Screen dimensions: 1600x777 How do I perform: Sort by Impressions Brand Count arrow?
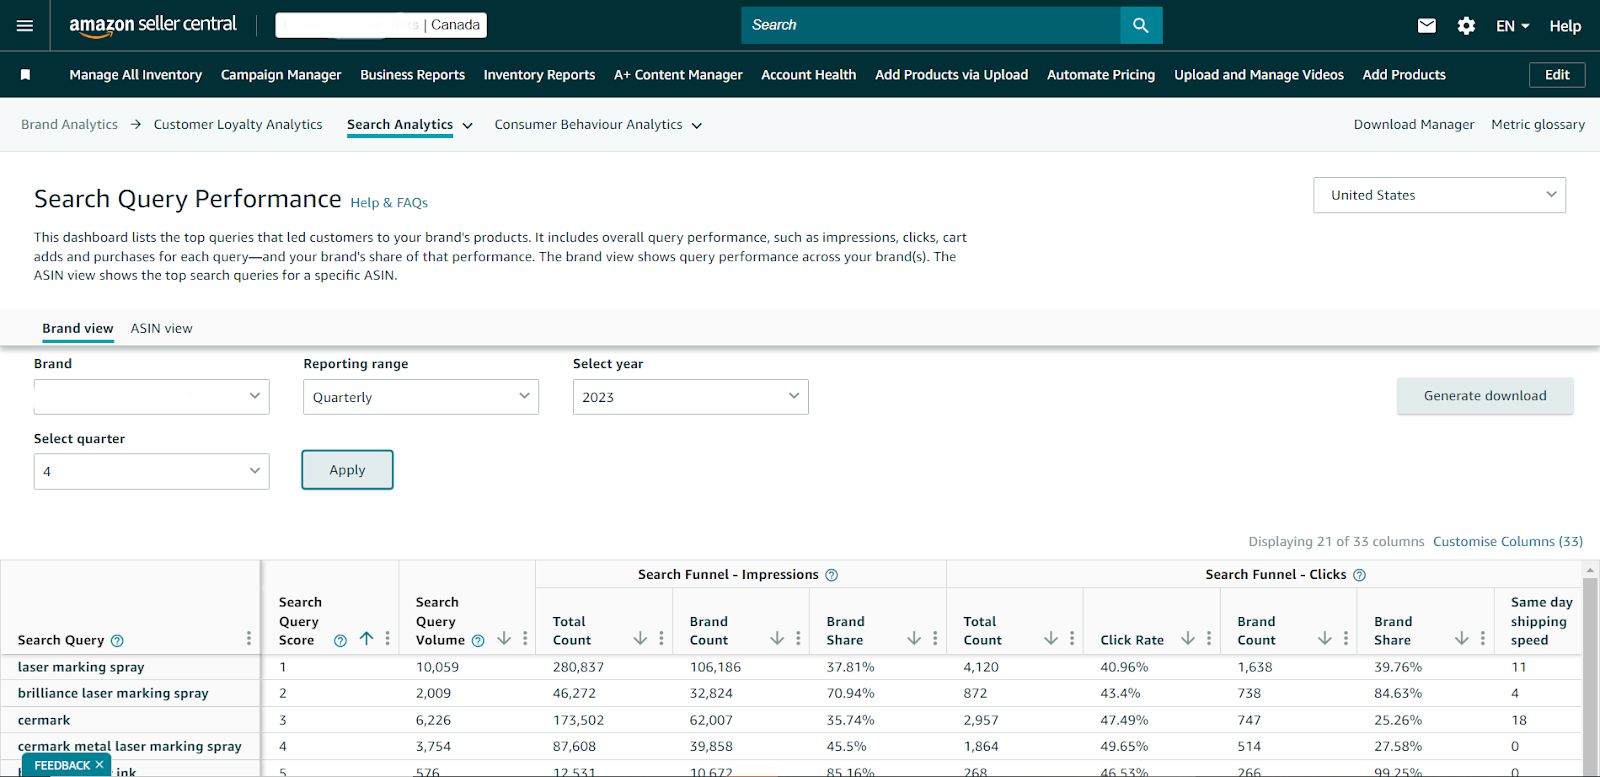tap(777, 639)
